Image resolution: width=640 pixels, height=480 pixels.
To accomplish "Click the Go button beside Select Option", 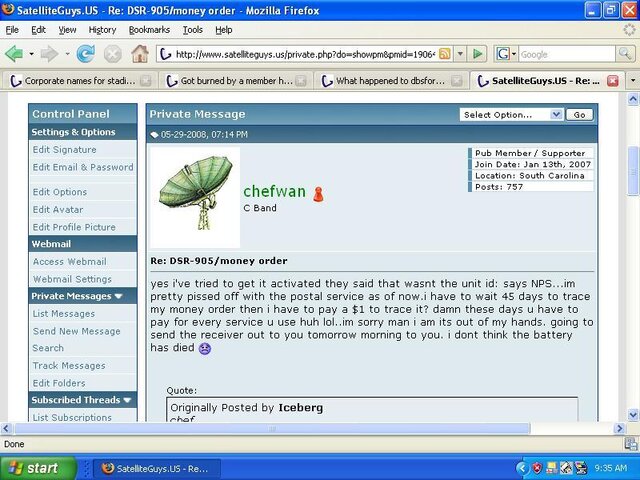I will pyautogui.click(x=579, y=115).
